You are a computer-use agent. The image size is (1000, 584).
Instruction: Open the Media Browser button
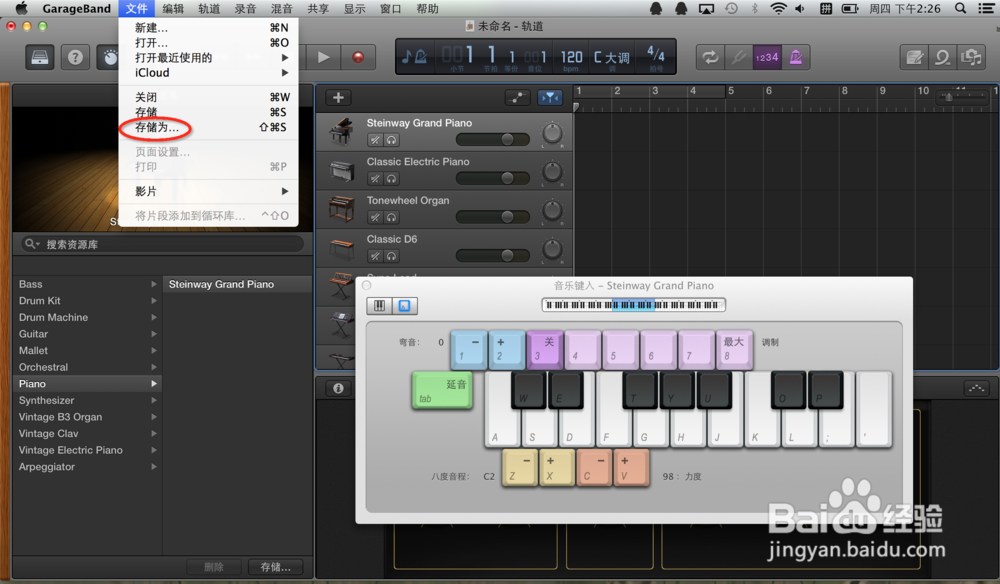971,57
